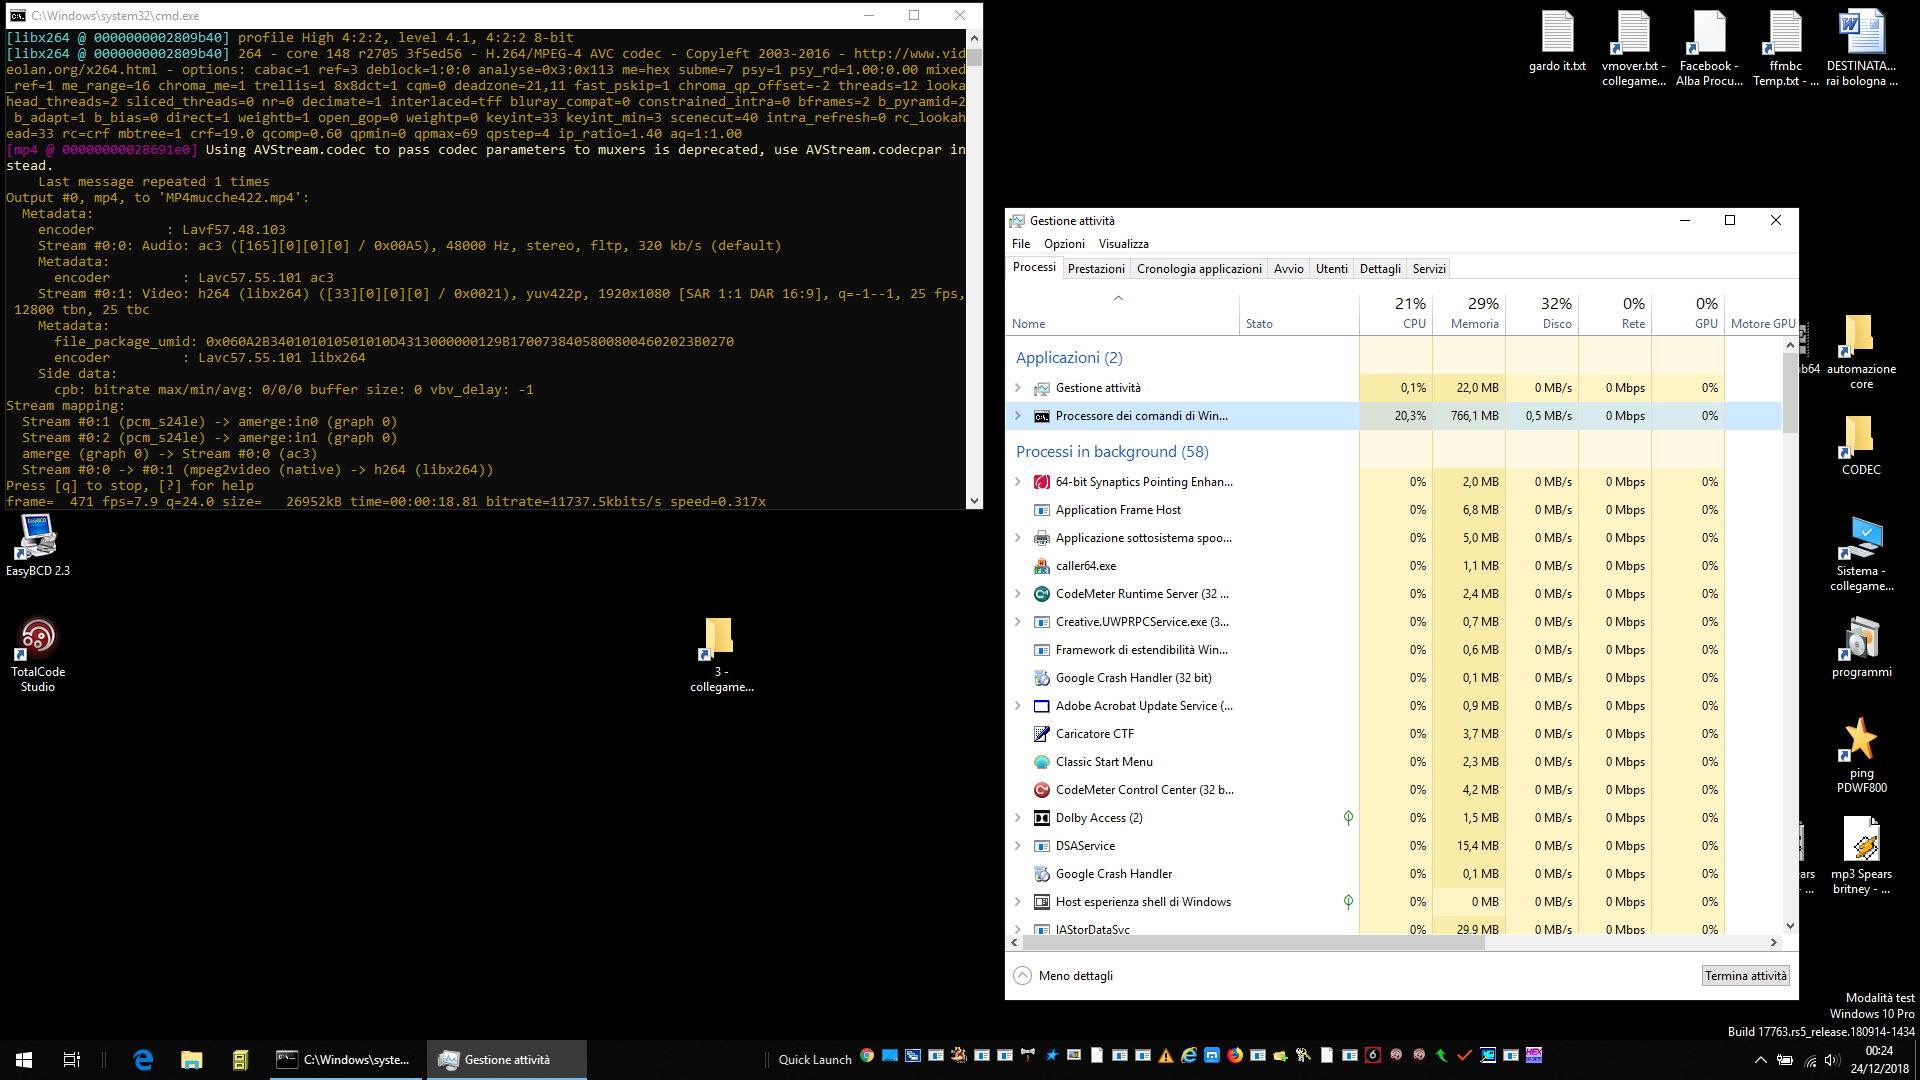
Task: Open ping PDWF800 star shortcut
Action: (1860, 740)
